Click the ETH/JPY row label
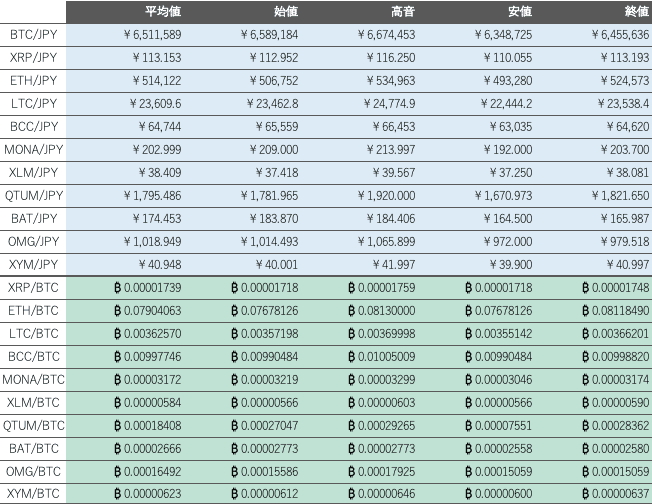 coord(33,80)
